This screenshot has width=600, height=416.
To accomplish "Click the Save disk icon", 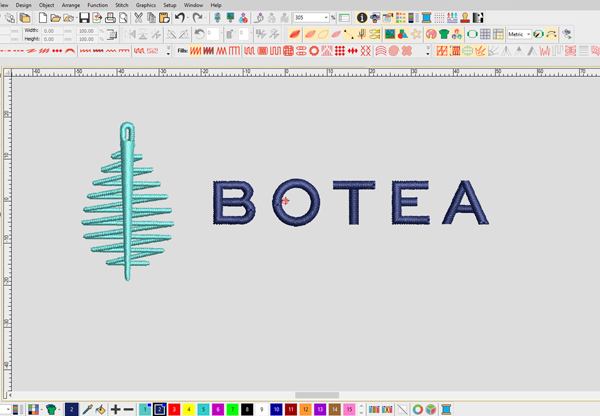I will pos(84,18).
